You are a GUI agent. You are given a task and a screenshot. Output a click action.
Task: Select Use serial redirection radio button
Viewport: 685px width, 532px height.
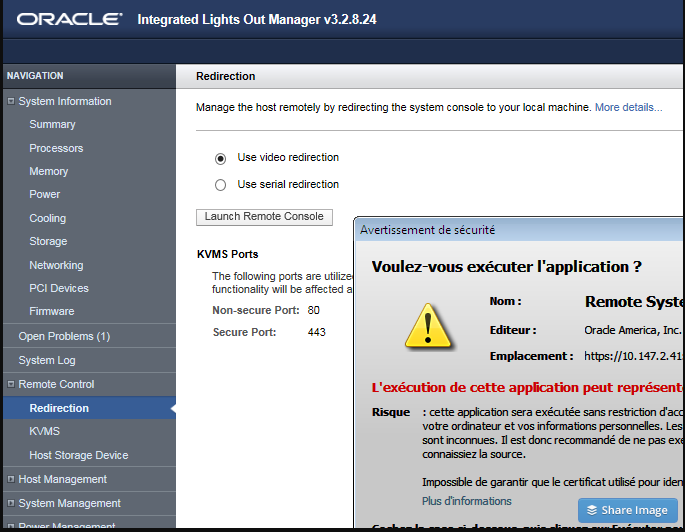[x=220, y=185]
